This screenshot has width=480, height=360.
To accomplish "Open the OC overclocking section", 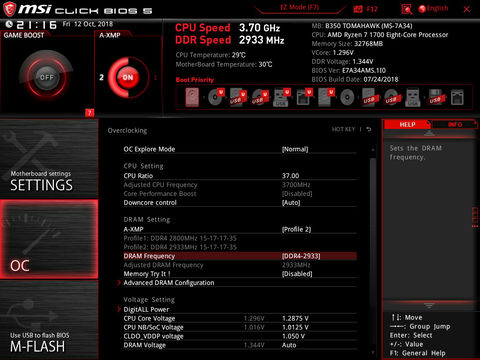I will (x=49, y=239).
